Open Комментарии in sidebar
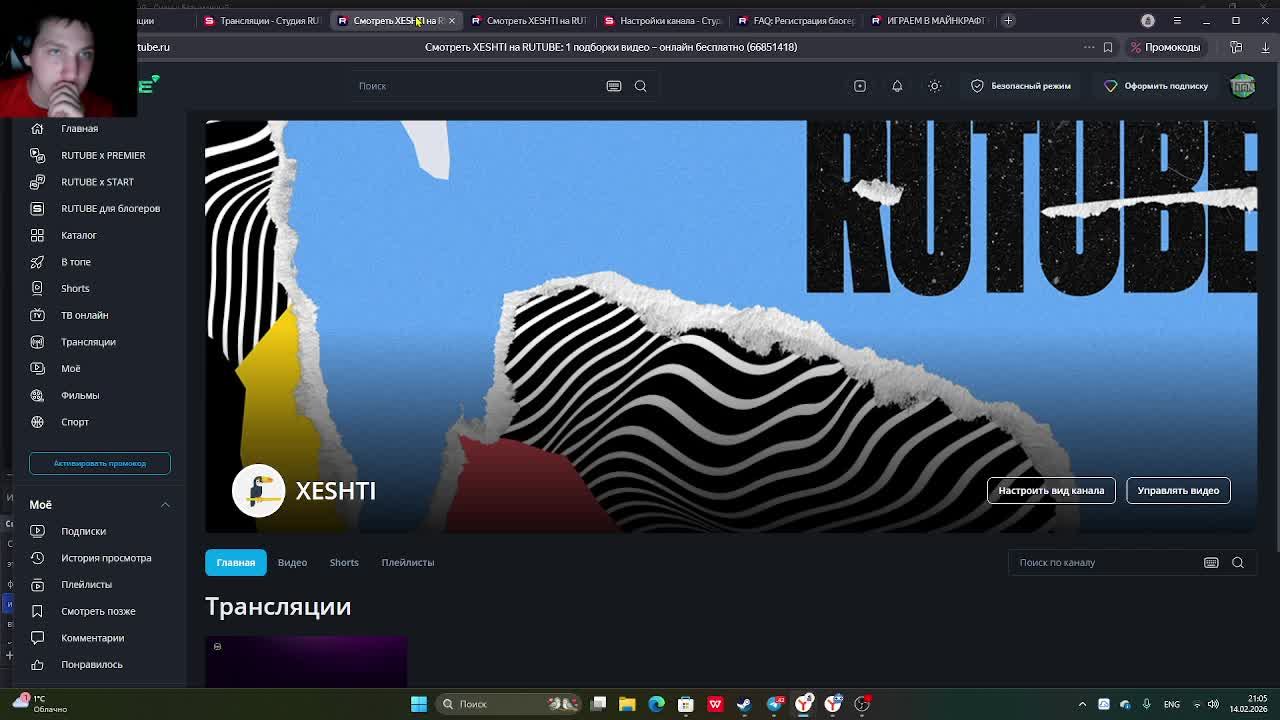Image resolution: width=1280 pixels, height=720 pixels. [x=92, y=638]
